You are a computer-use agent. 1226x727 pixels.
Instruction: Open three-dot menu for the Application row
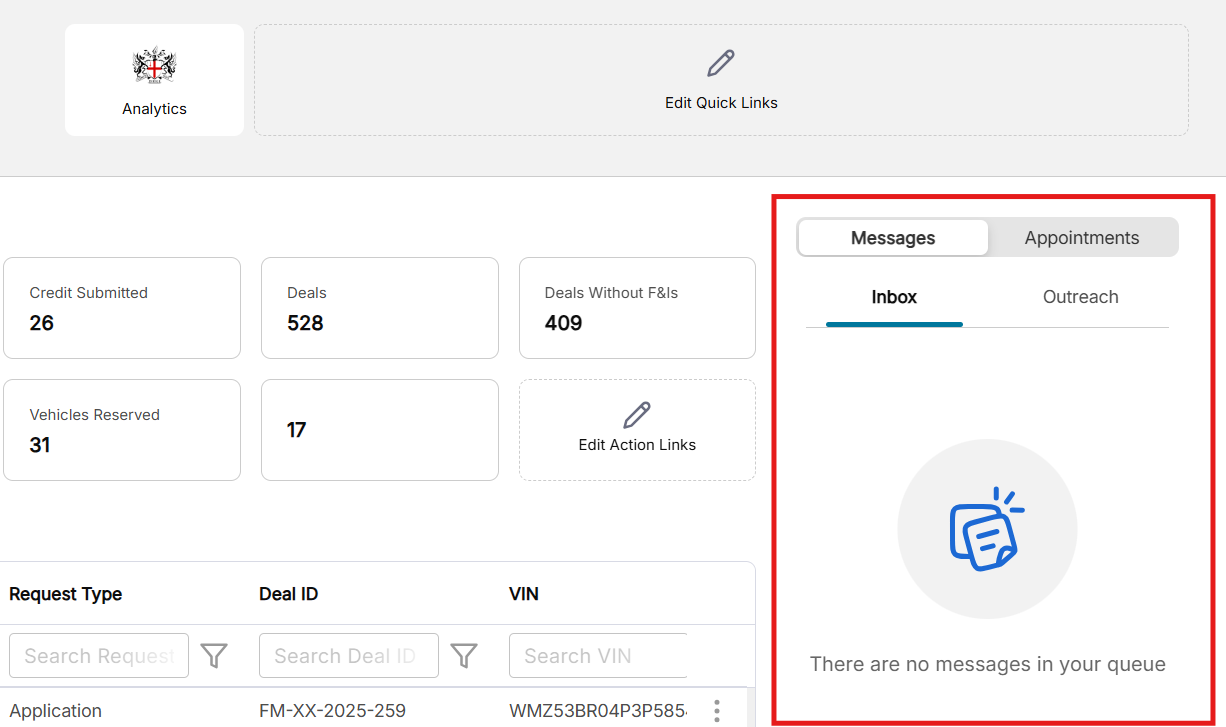click(716, 711)
